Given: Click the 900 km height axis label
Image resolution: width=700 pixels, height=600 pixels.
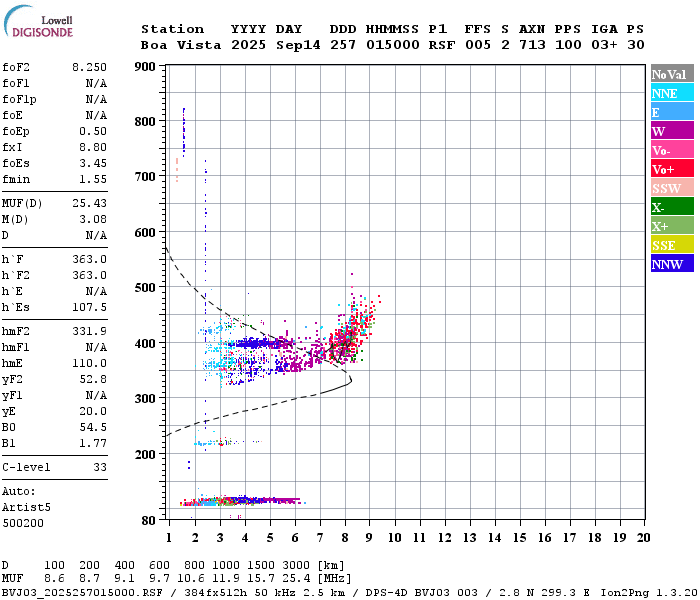Looking at the screenshot, I should point(145,67).
